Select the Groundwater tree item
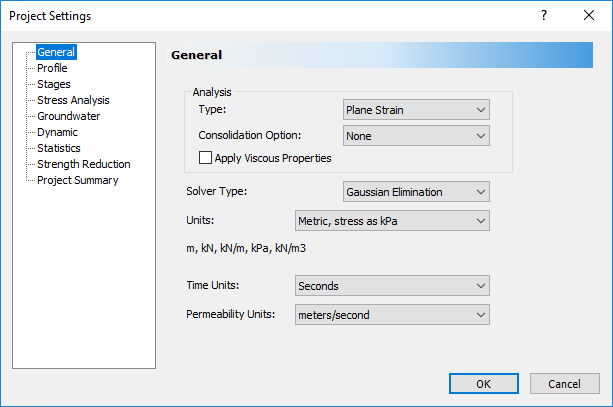This screenshot has height=407, width=613. 69,116
